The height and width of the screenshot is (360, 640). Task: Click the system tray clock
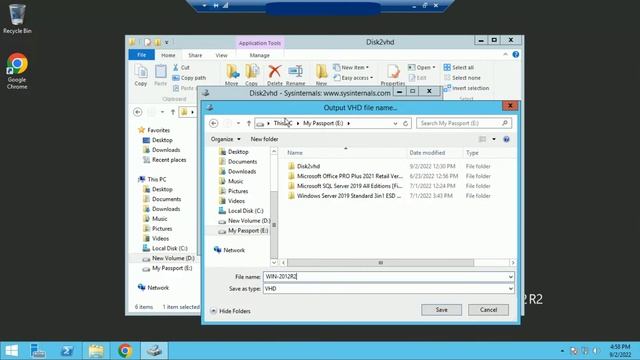click(x=620, y=351)
